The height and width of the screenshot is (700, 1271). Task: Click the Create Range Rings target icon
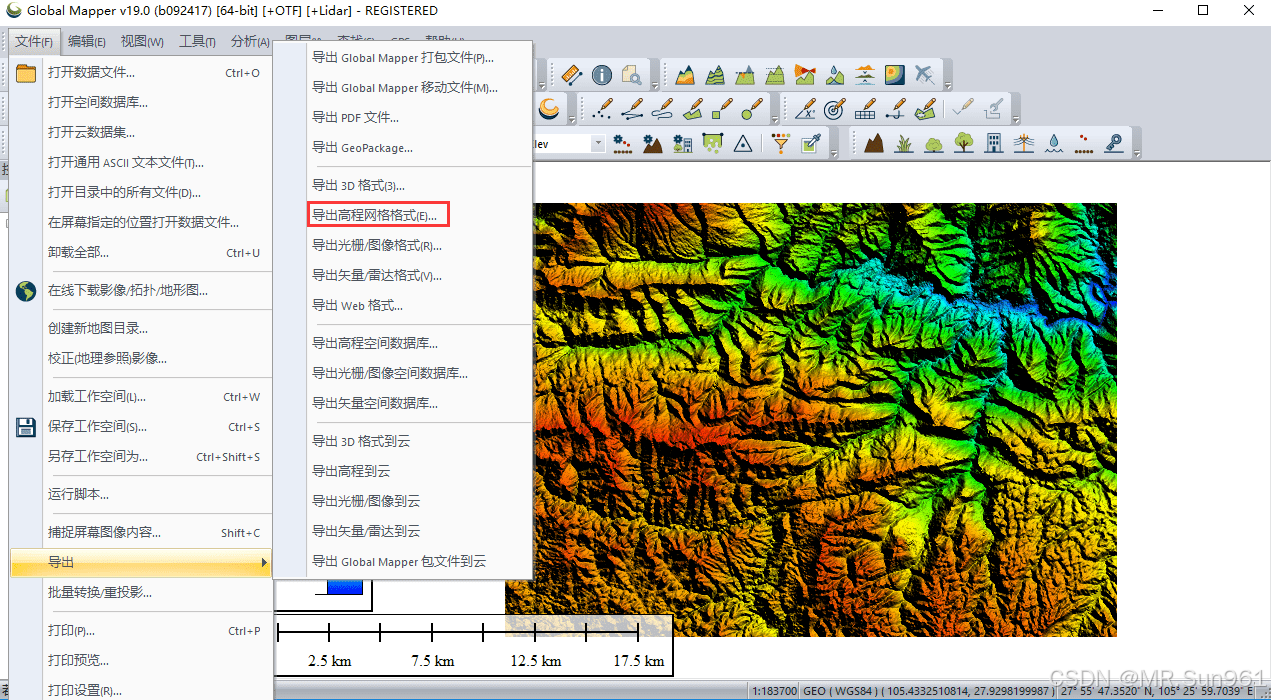tap(834, 108)
